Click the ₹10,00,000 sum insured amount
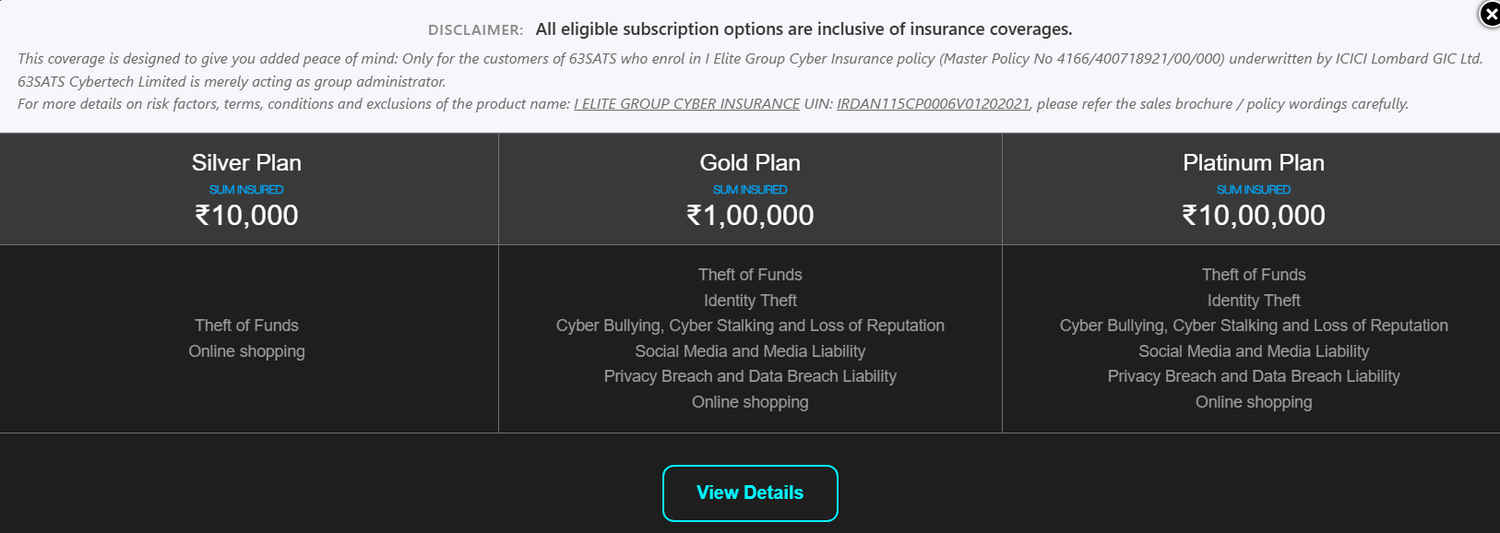This screenshot has width=1500, height=533. [1253, 215]
